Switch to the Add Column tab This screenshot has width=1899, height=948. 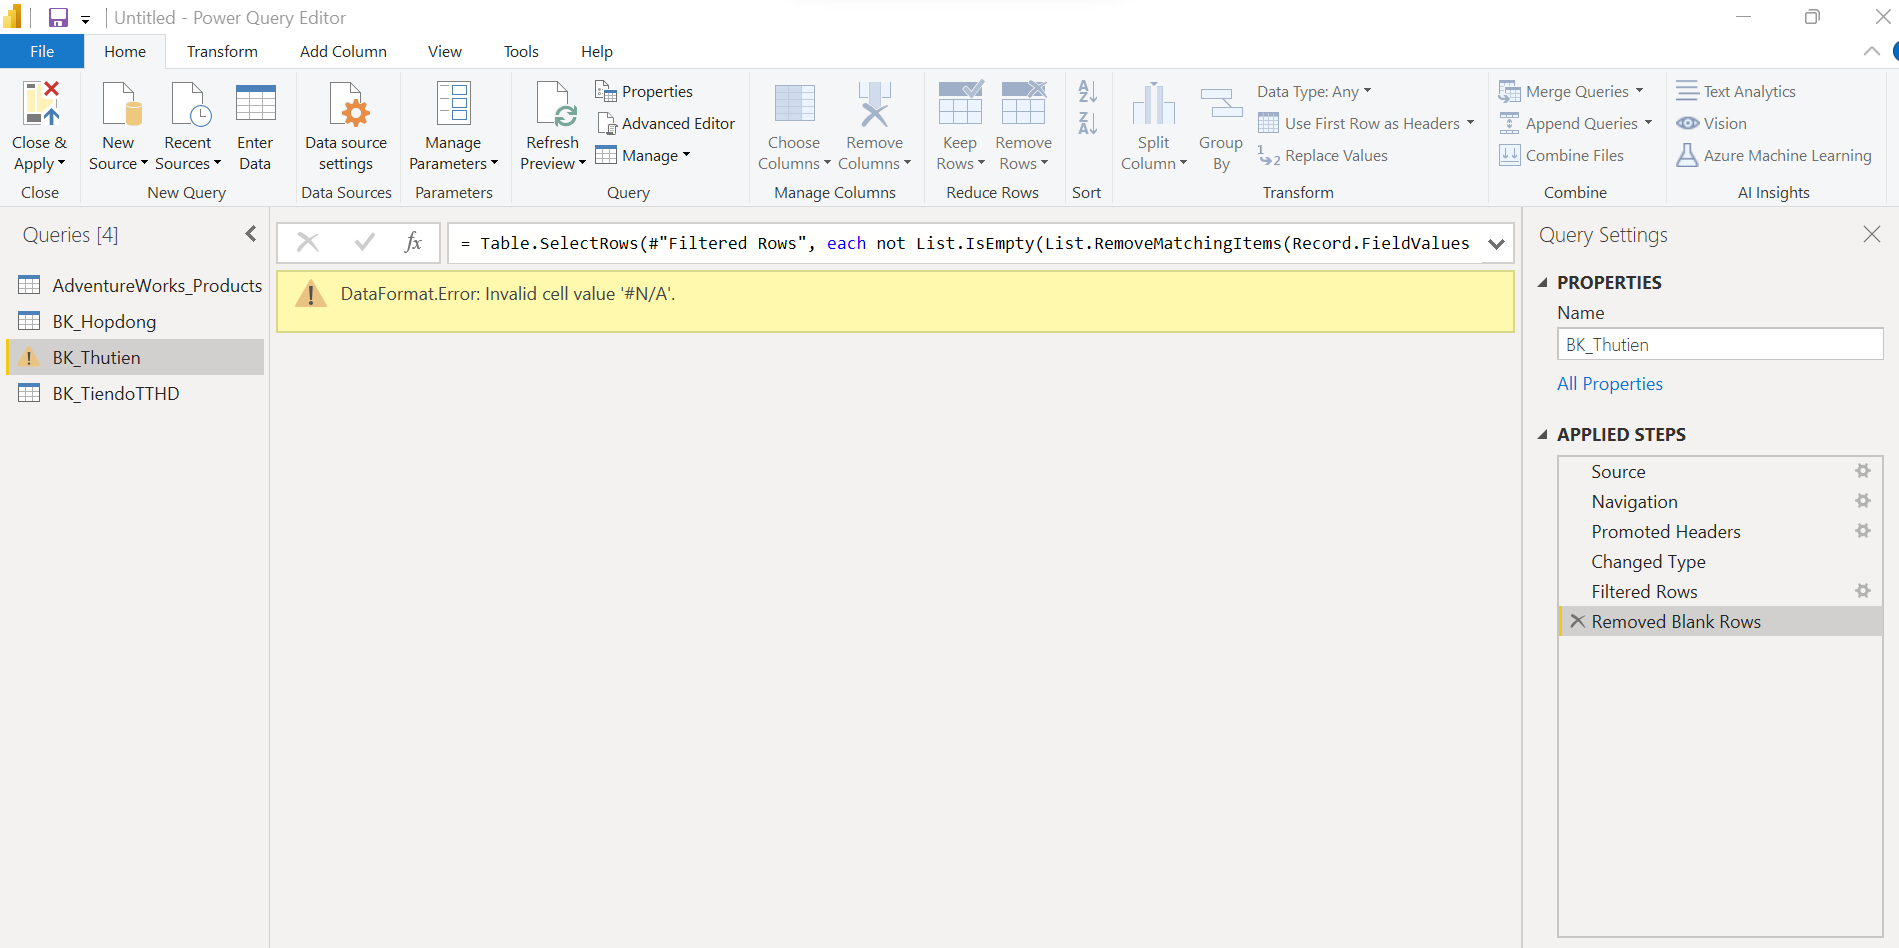coord(343,51)
